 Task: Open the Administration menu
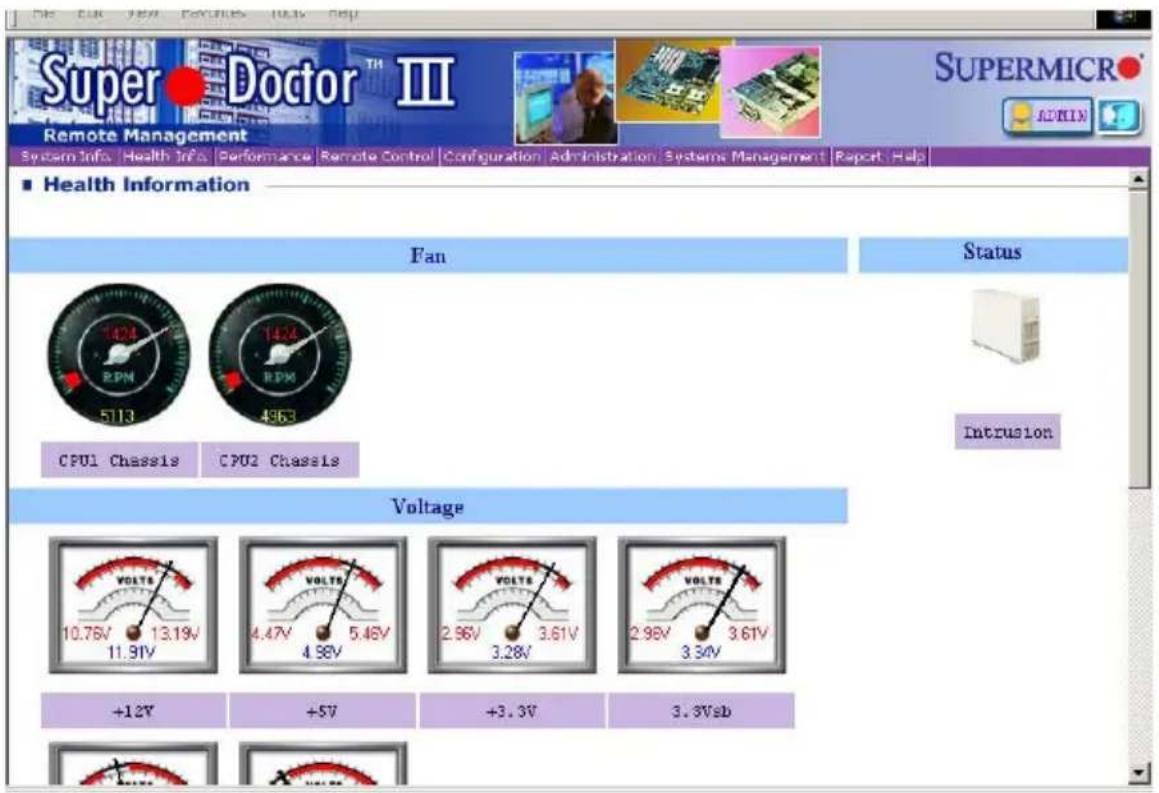602,157
